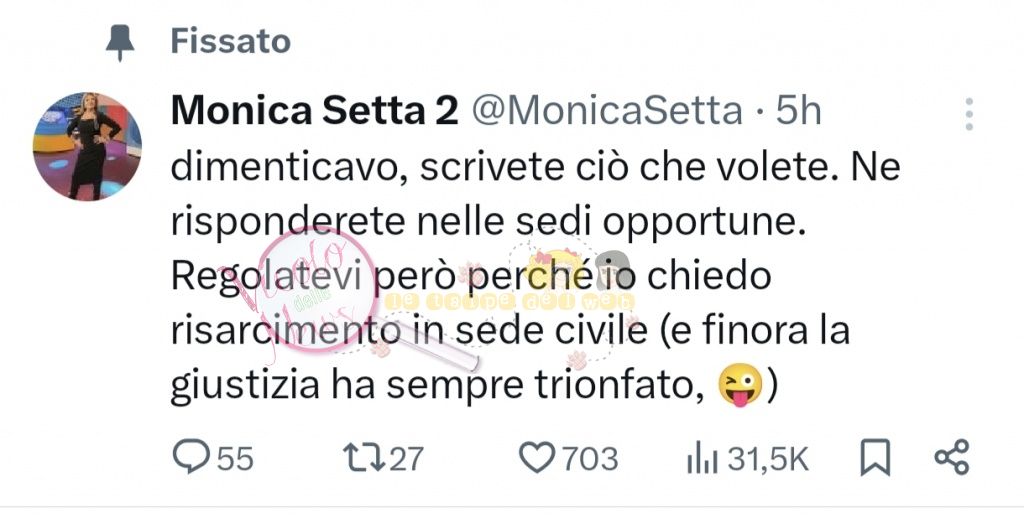Share the tweet via share icon
Image resolution: width=1024 pixels, height=518 pixels.
pyautogui.click(x=951, y=458)
